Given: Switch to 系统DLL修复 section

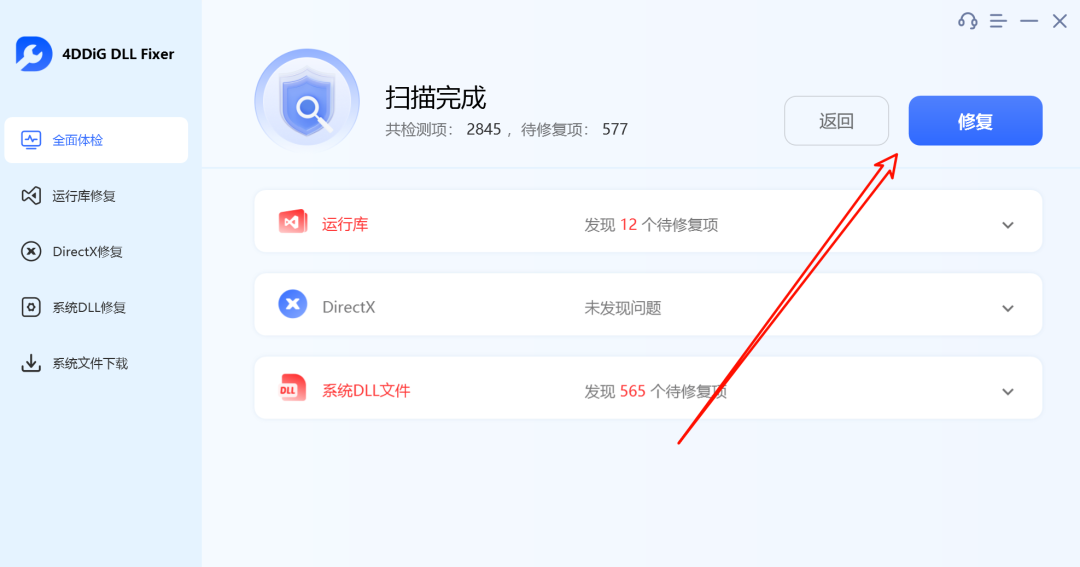Looking at the screenshot, I should tap(96, 307).
